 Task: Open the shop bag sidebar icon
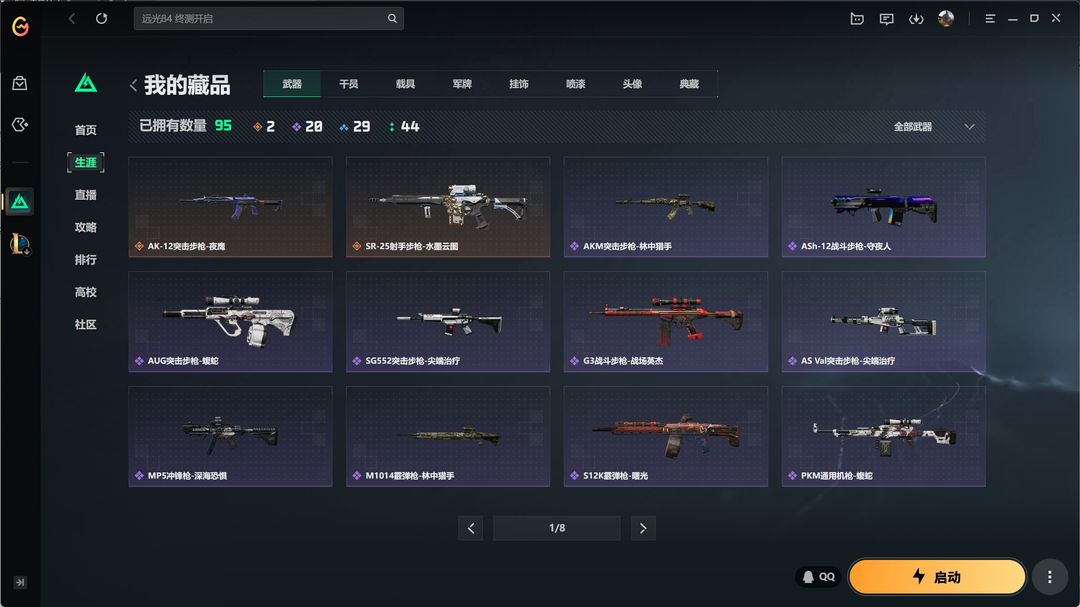pyautogui.click(x=19, y=83)
